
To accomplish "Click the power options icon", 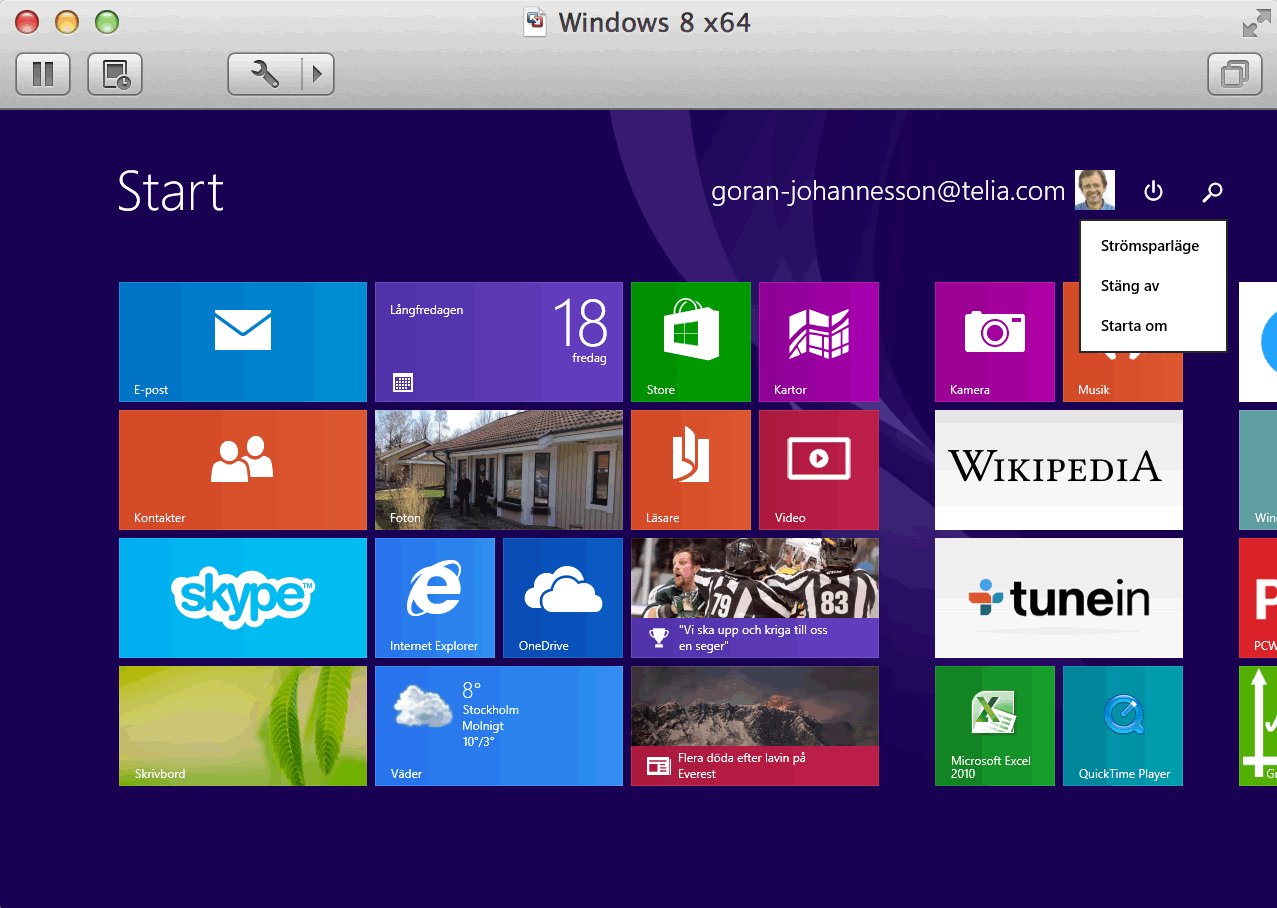I will [1154, 191].
